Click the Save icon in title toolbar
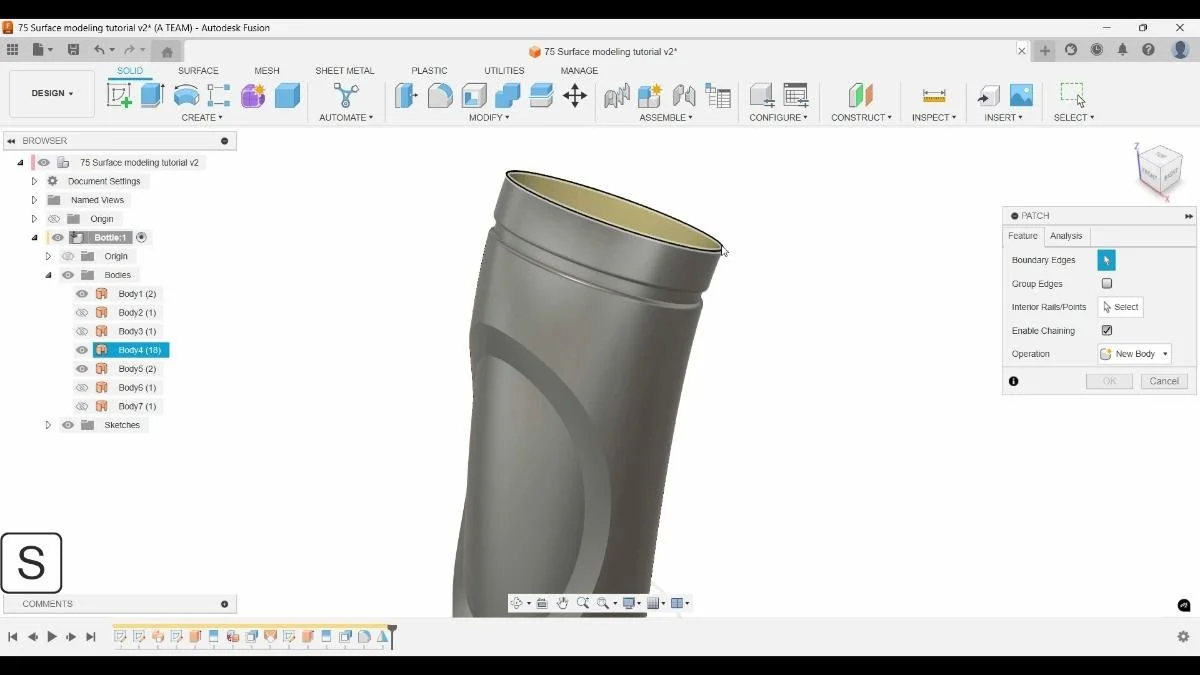 (73, 50)
